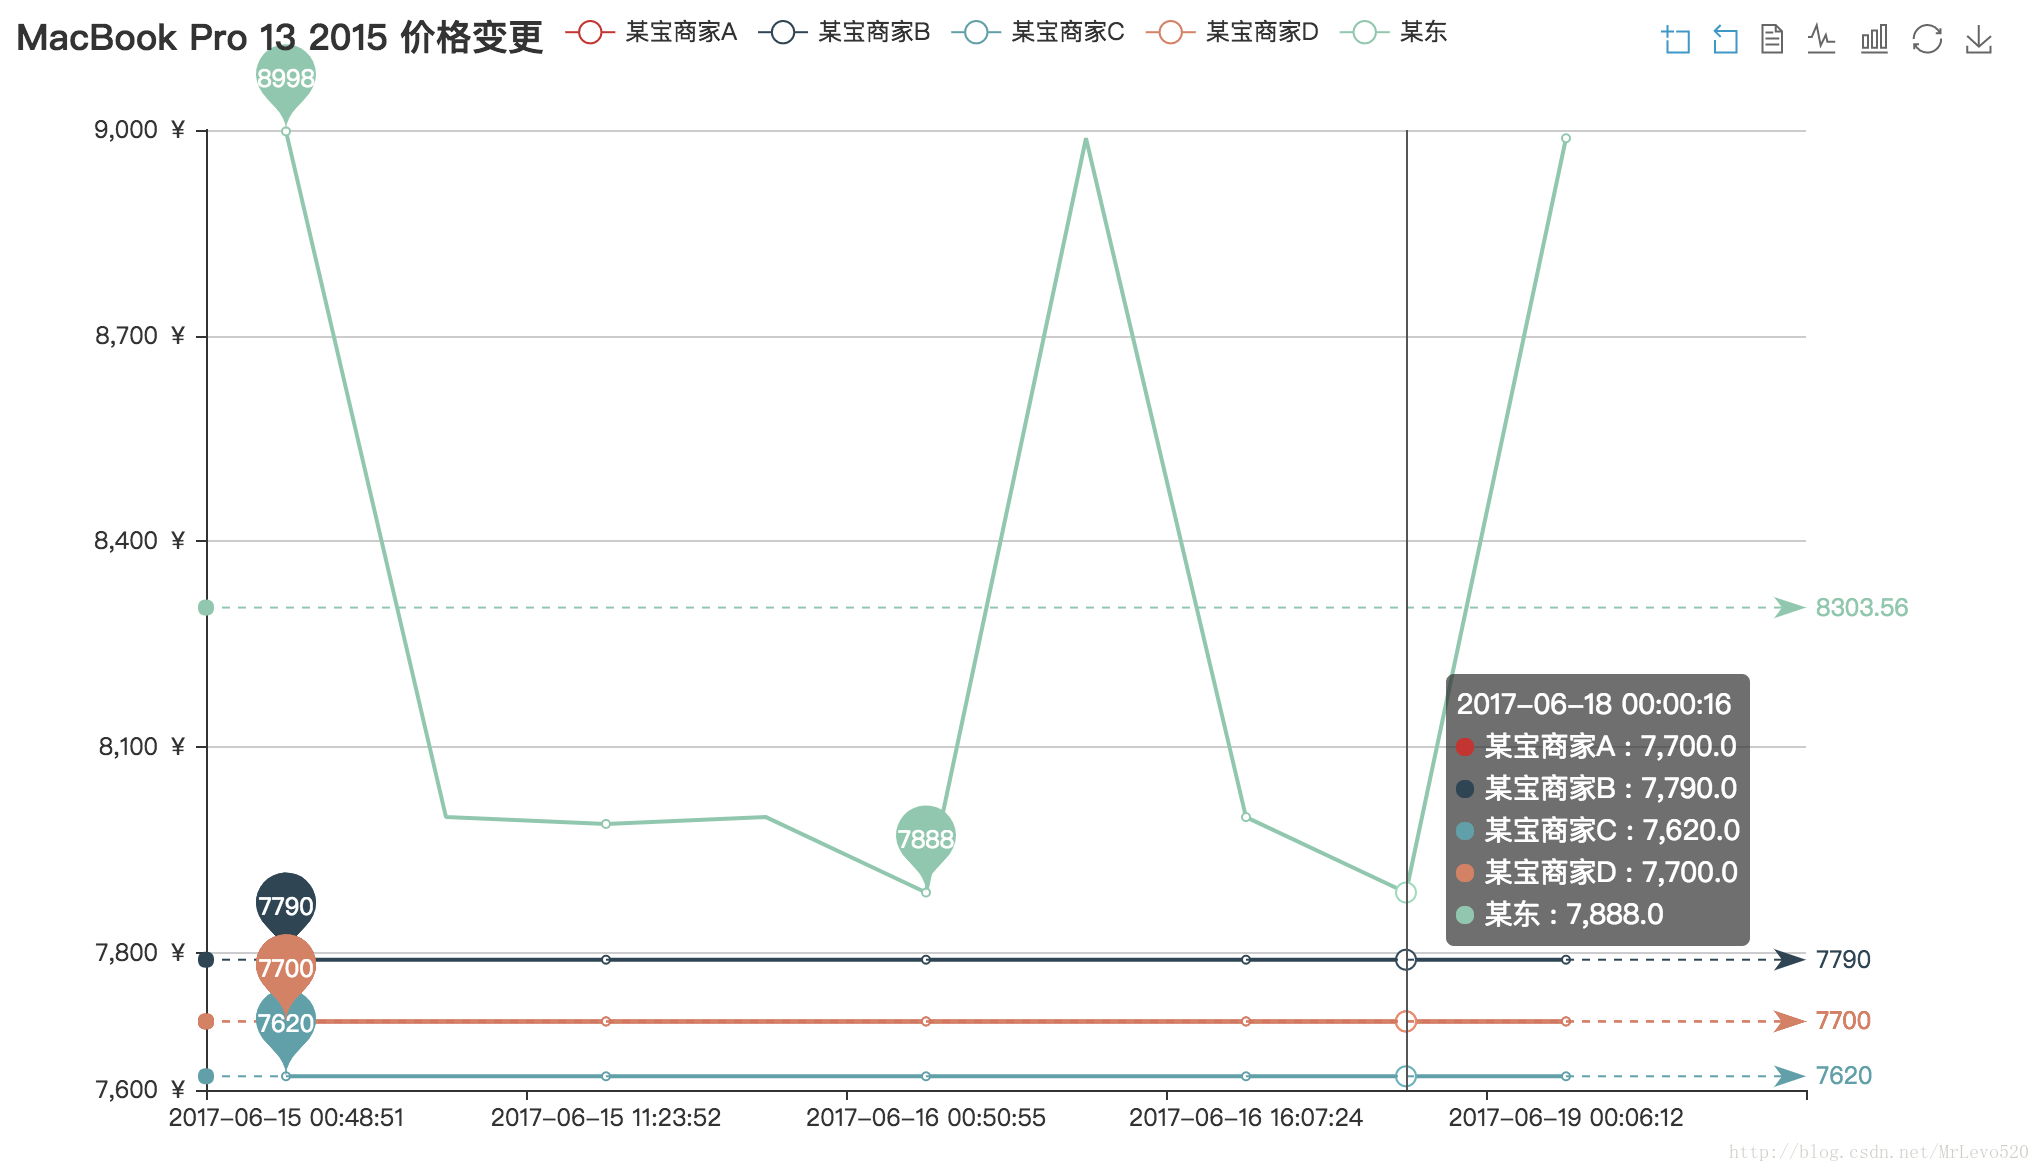
Task: Click x-axis label 2017-06-19 00:06:12
Action: 1566,1118
